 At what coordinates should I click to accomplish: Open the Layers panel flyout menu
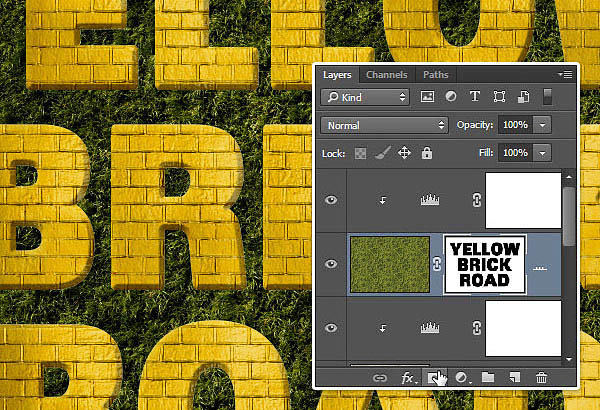pos(565,74)
